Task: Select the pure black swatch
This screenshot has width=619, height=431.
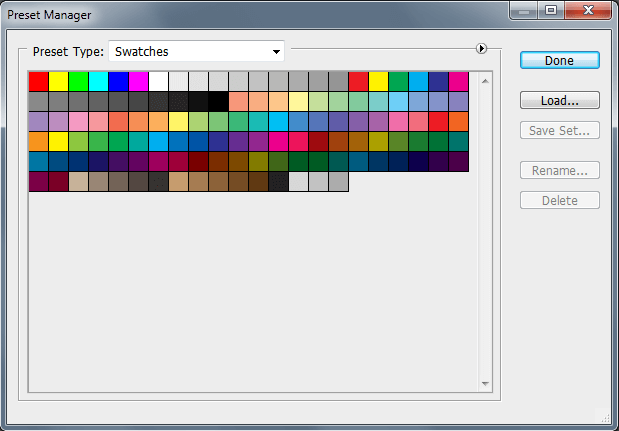Action: point(218,101)
